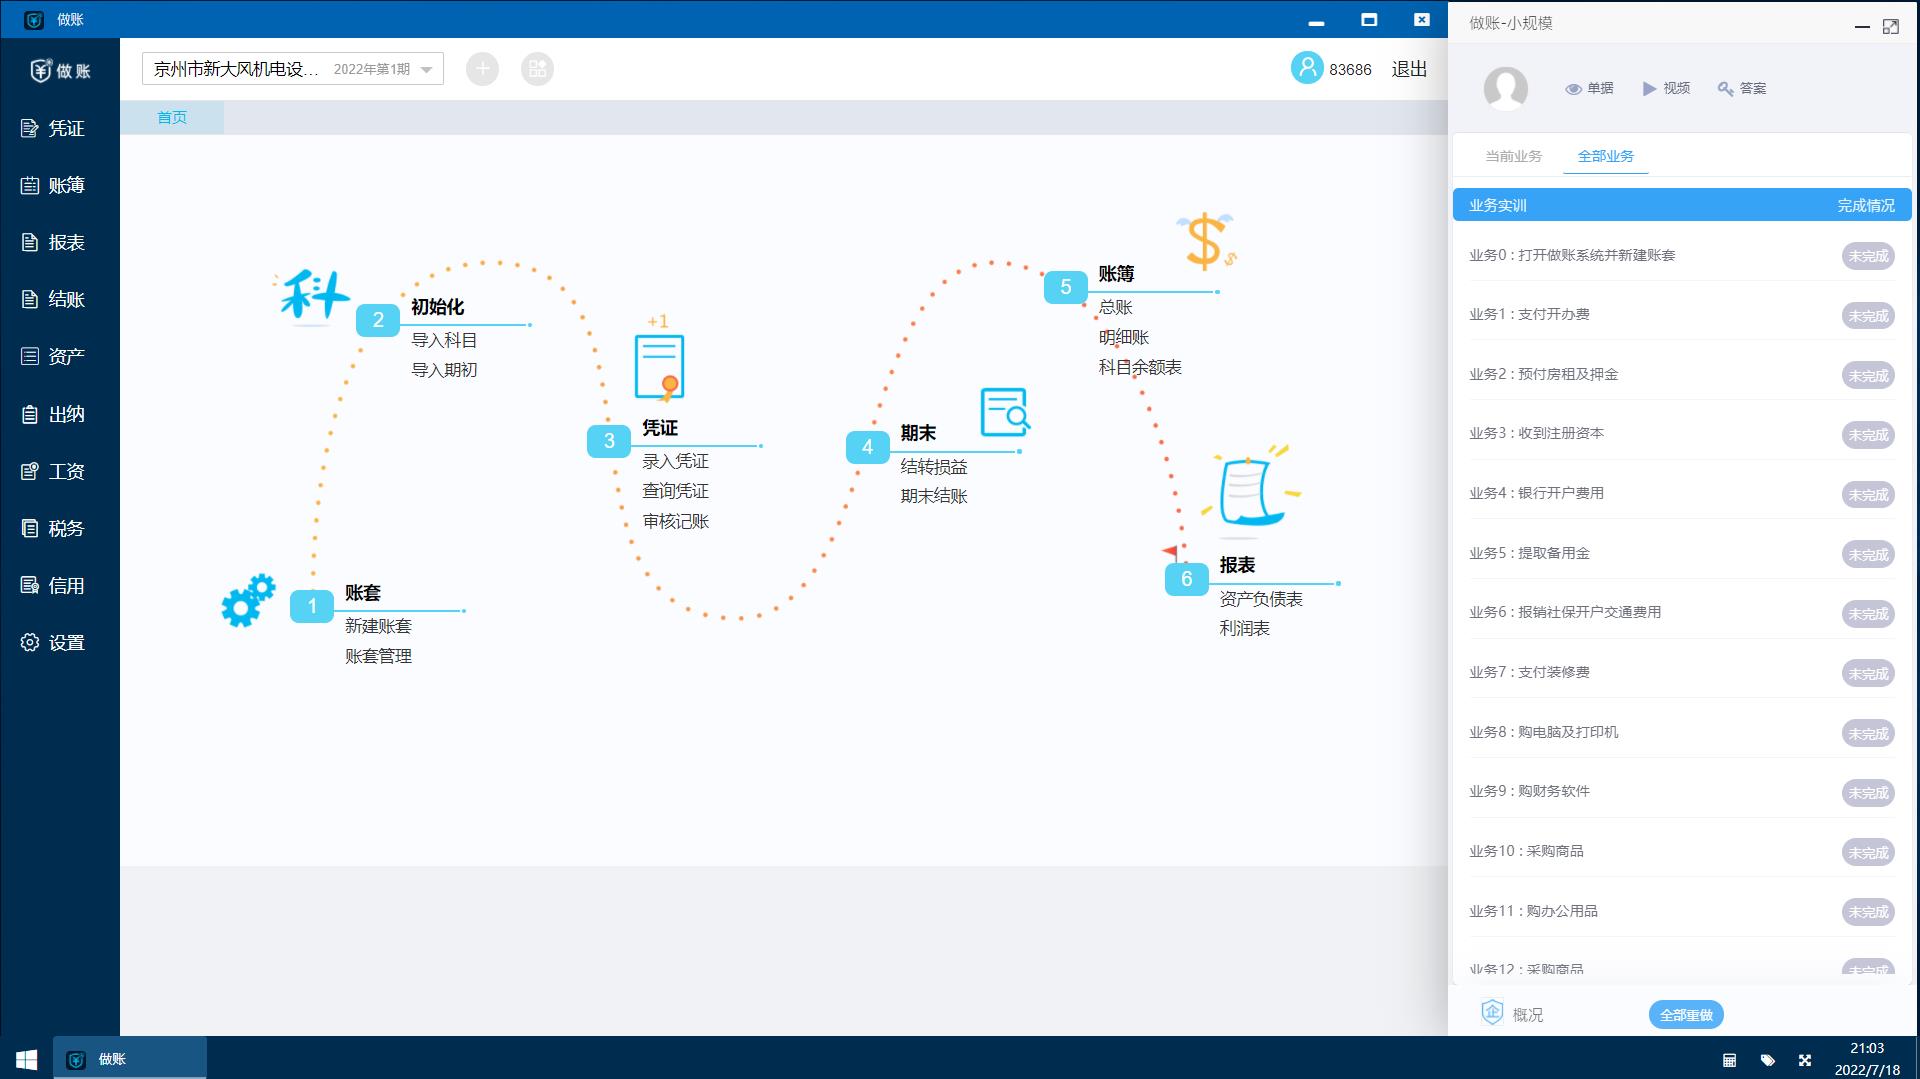
Task: Open the 信用 sidebar menu
Action: tap(54, 585)
